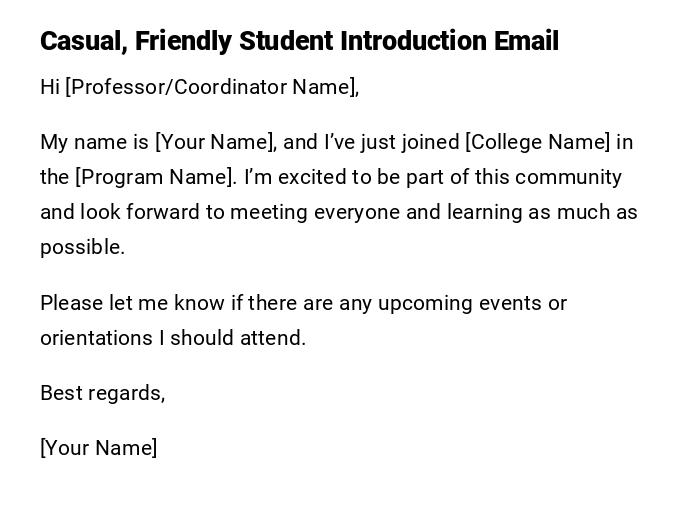Image resolution: width=700 pixels, height=510 pixels.
Task: Click the title 'Casual, Friendly Student Introduction Email'
Action: [x=299, y=42]
